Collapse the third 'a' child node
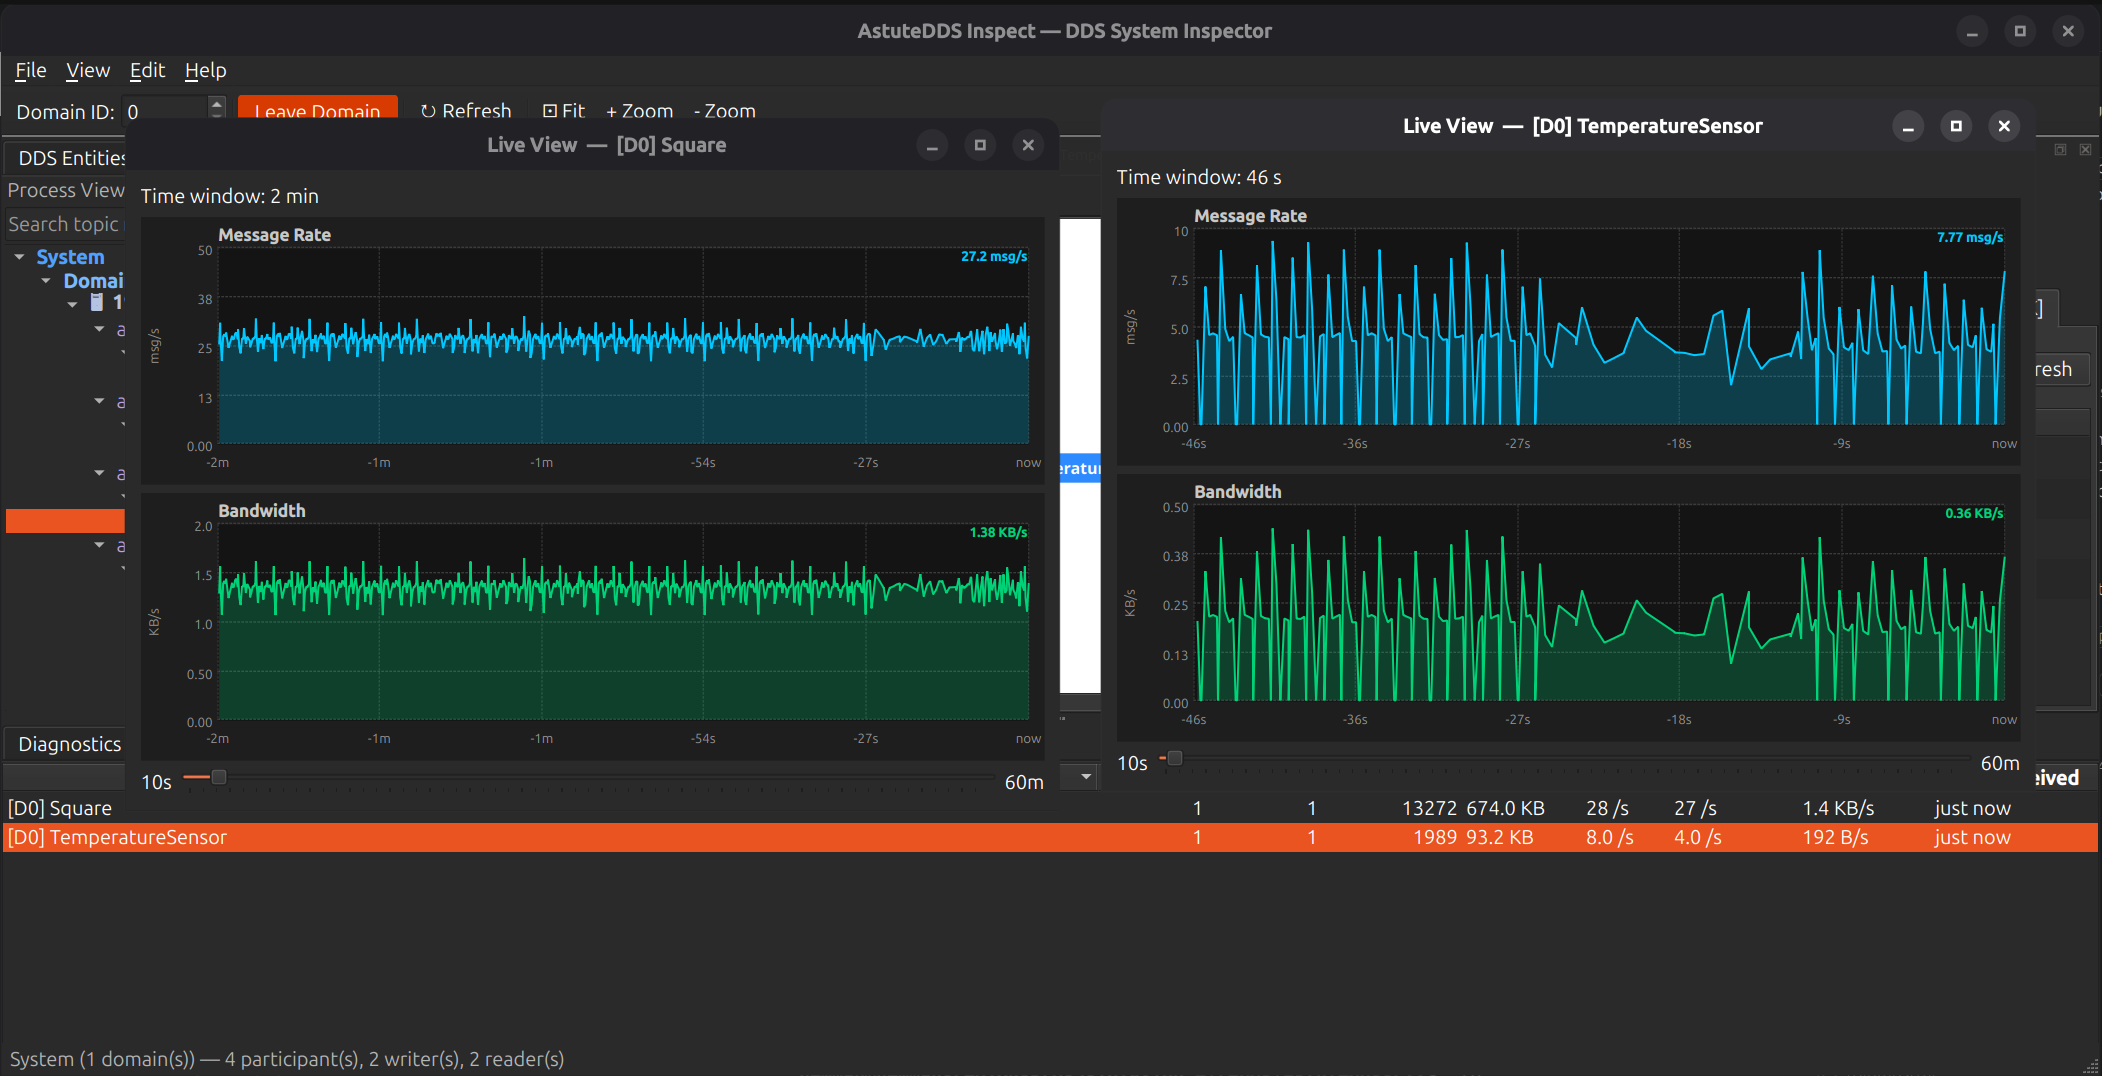 tap(99, 473)
